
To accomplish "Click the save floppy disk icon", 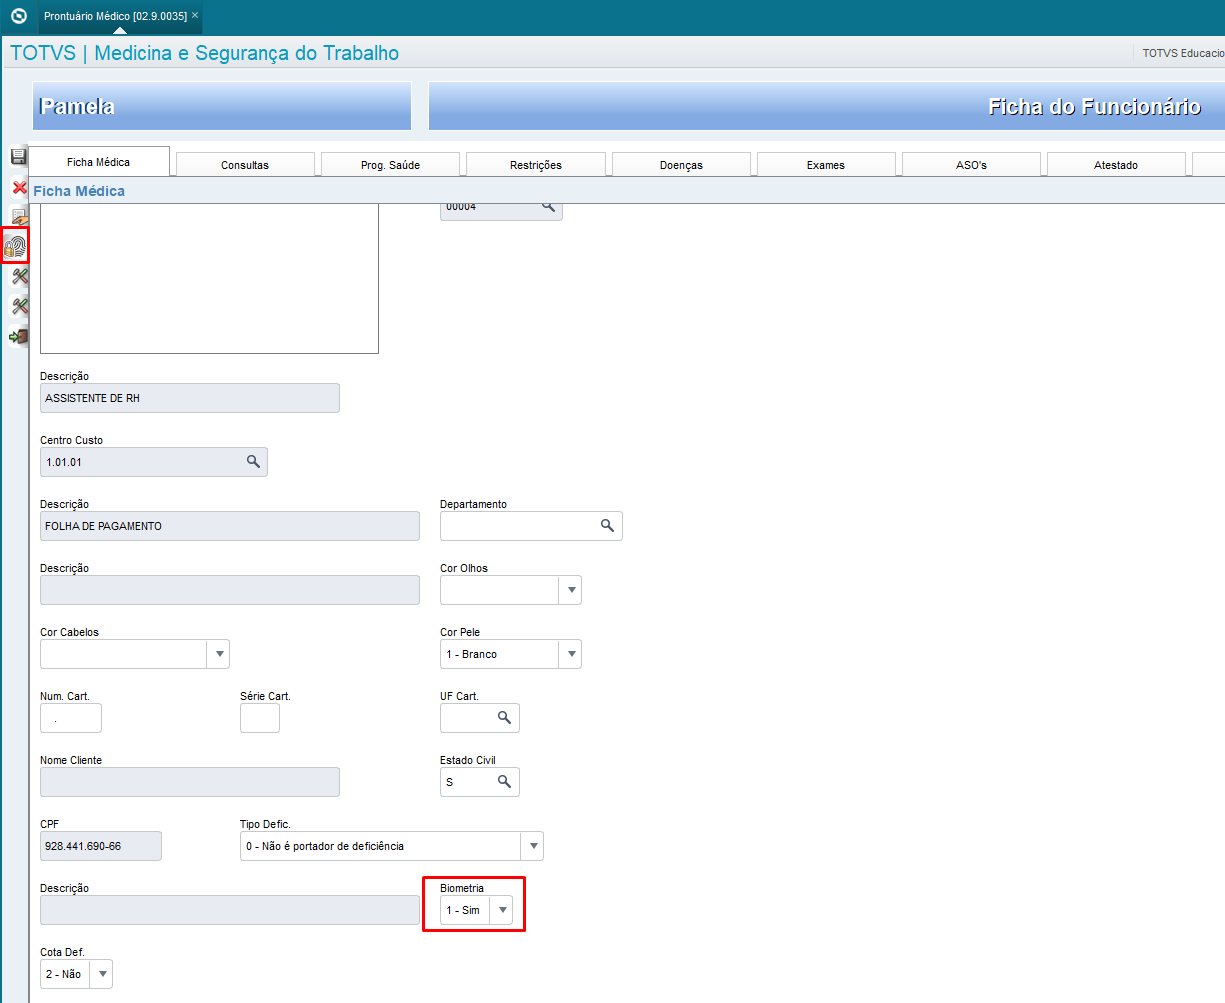I will (x=18, y=156).
